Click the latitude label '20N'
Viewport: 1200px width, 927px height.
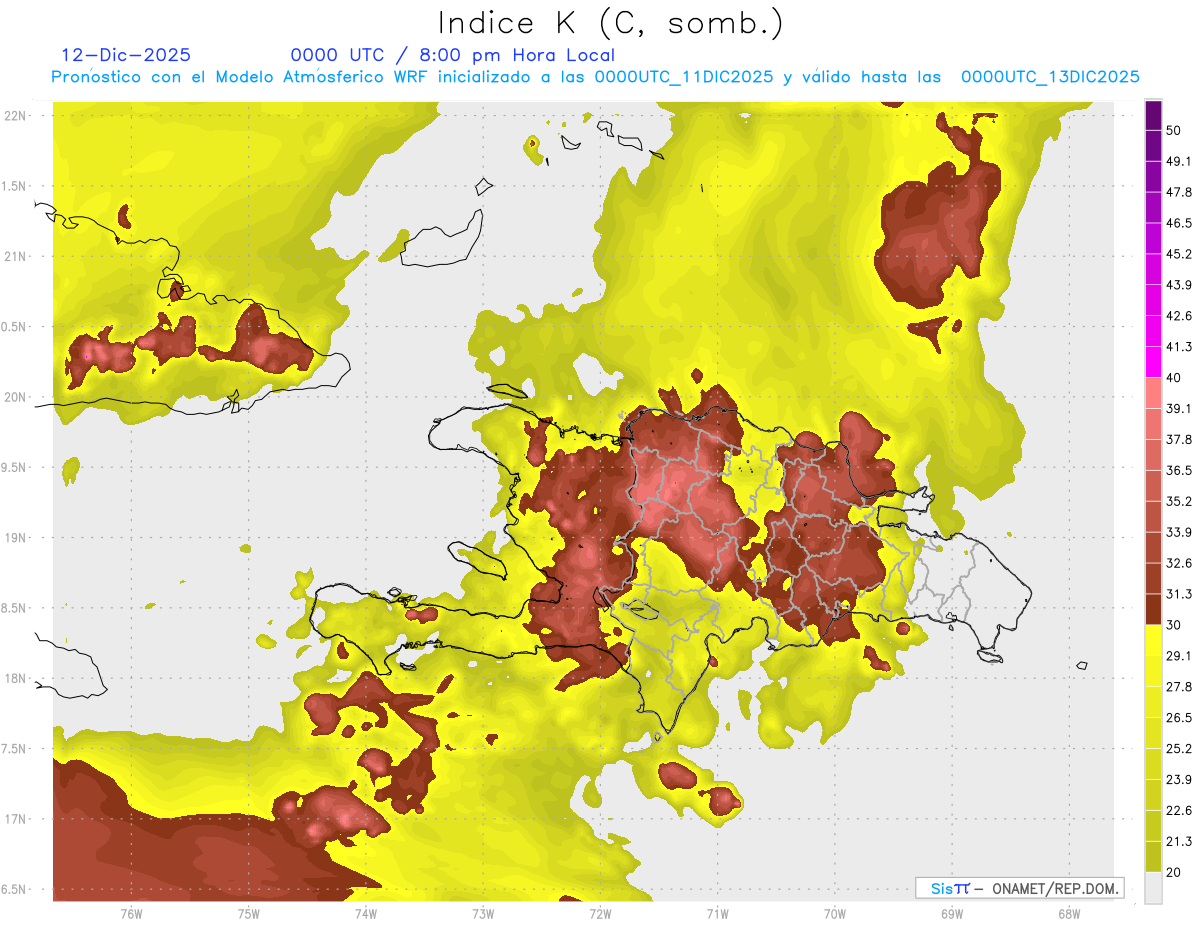click(15, 397)
